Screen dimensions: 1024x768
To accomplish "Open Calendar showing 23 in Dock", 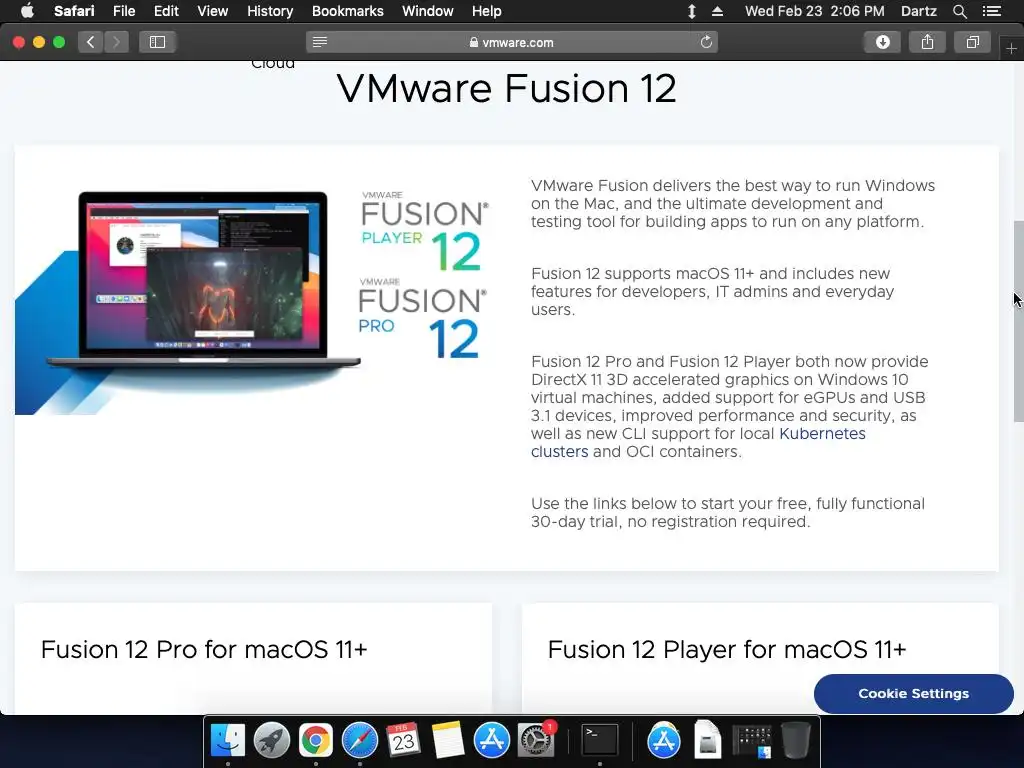I will tap(403, 741).
